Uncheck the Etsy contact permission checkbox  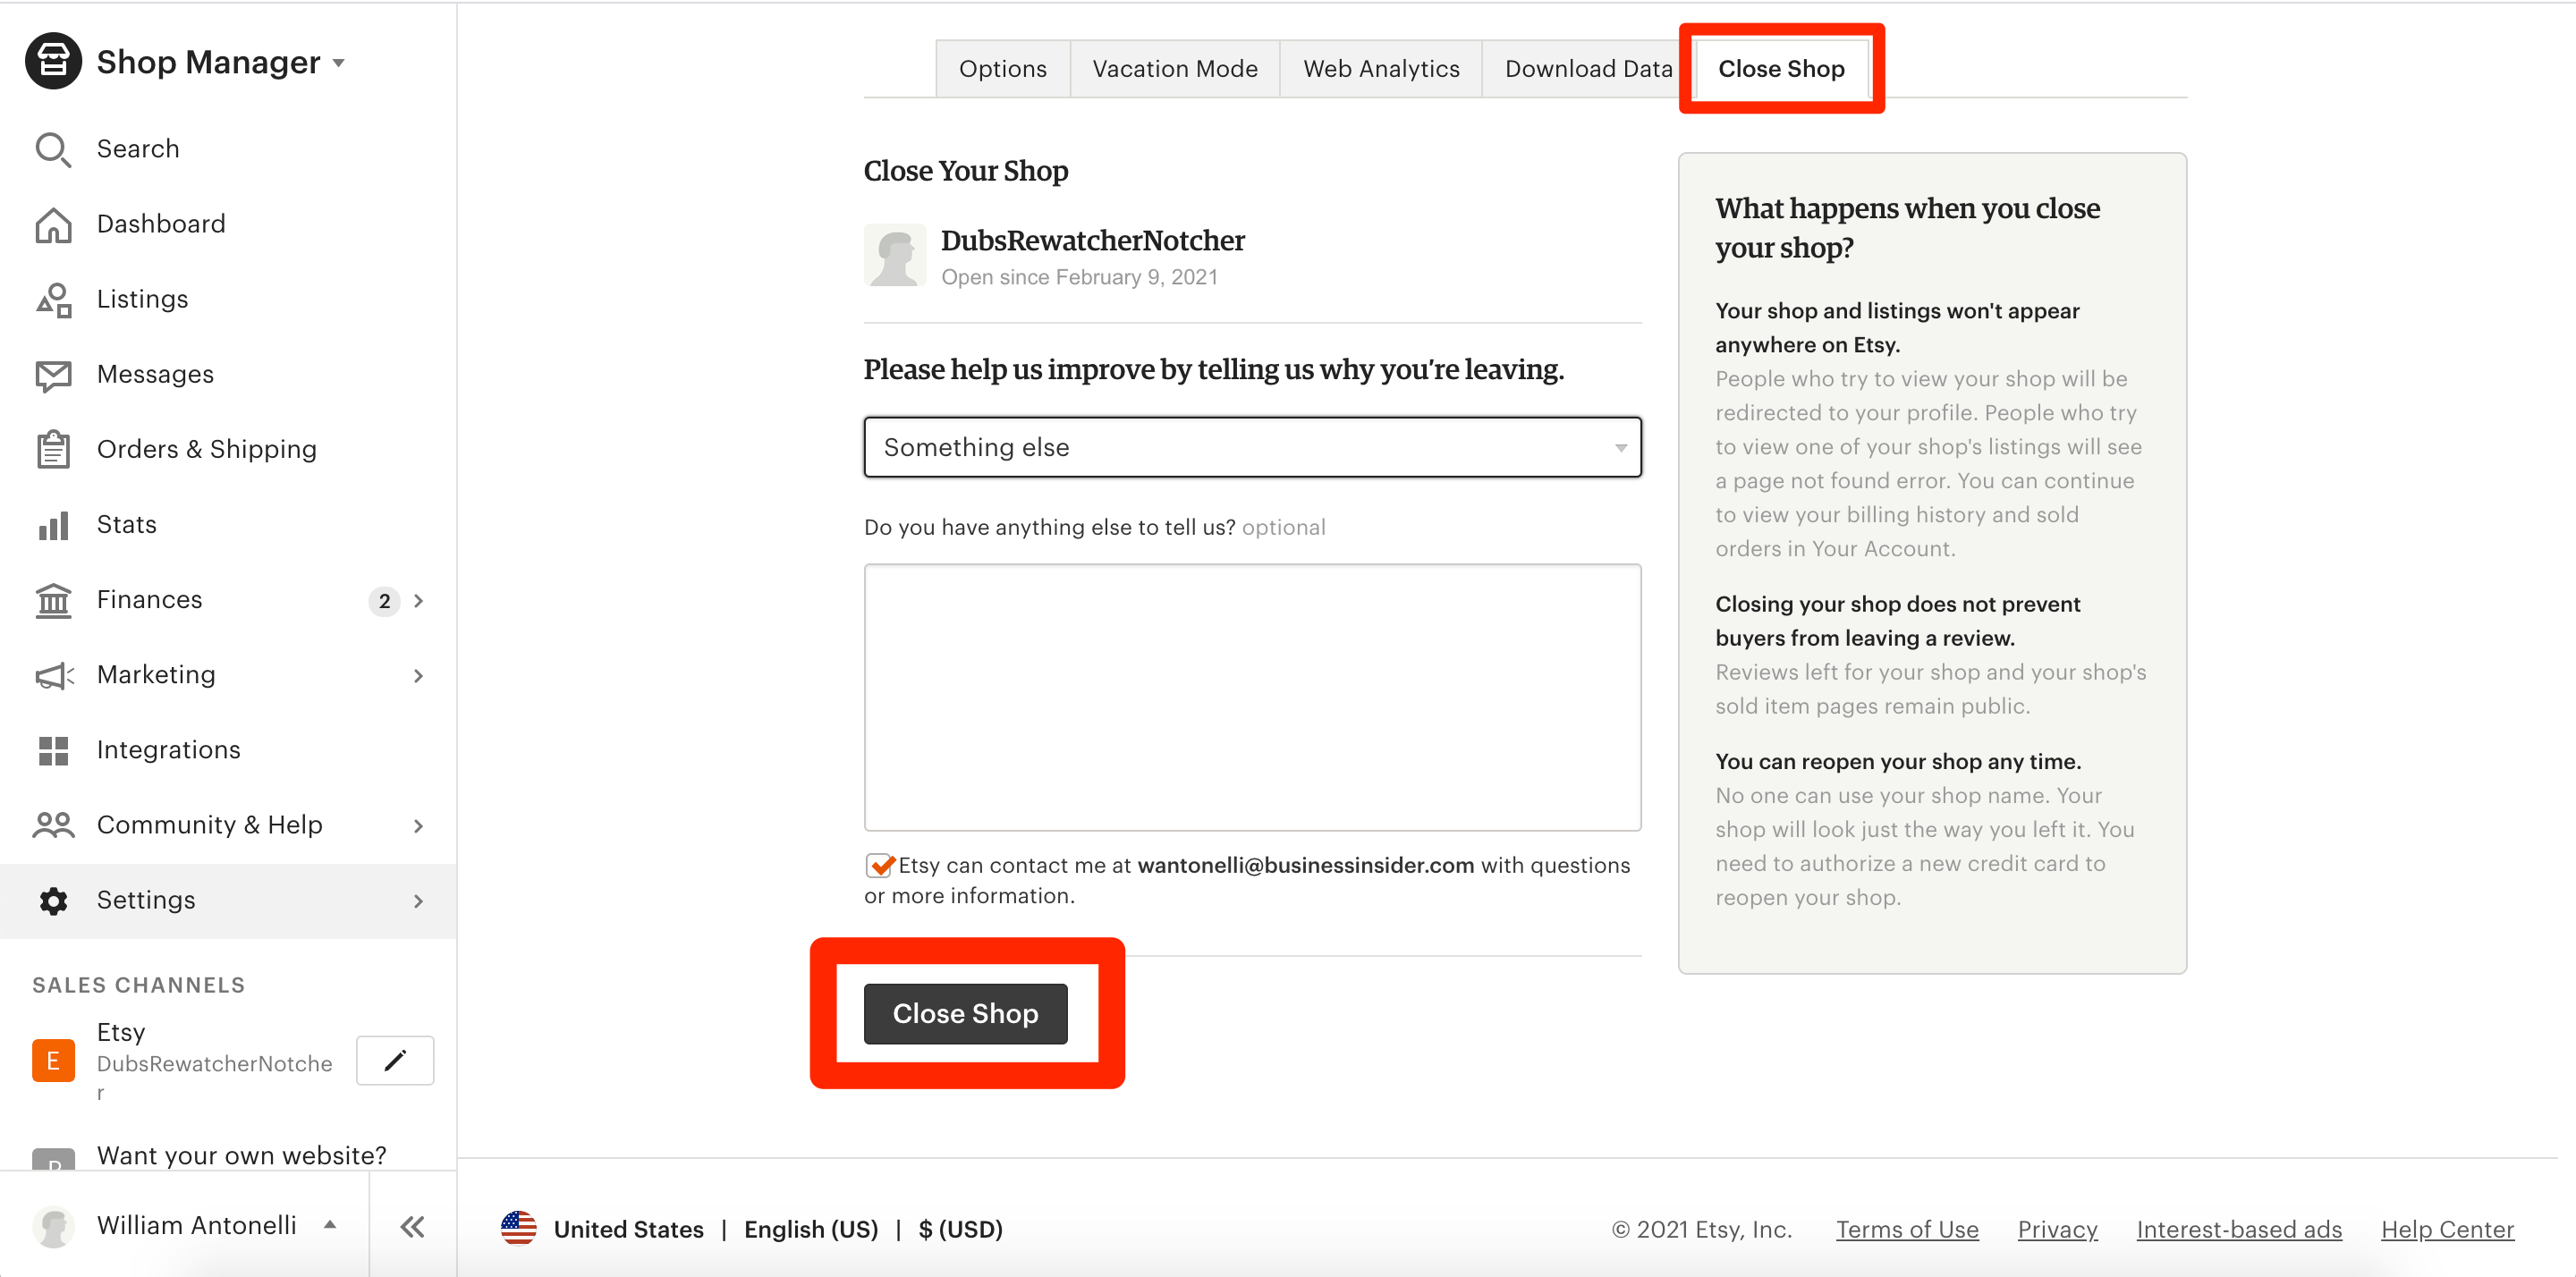[878, 864]
